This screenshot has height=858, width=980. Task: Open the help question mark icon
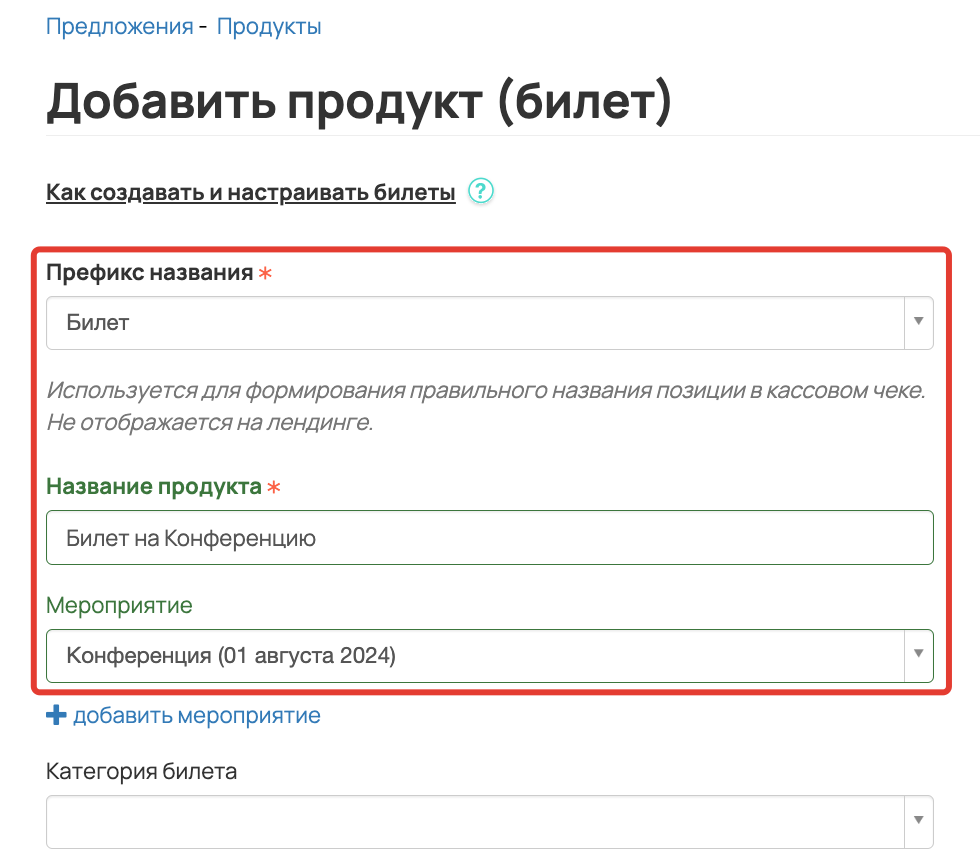481,191
